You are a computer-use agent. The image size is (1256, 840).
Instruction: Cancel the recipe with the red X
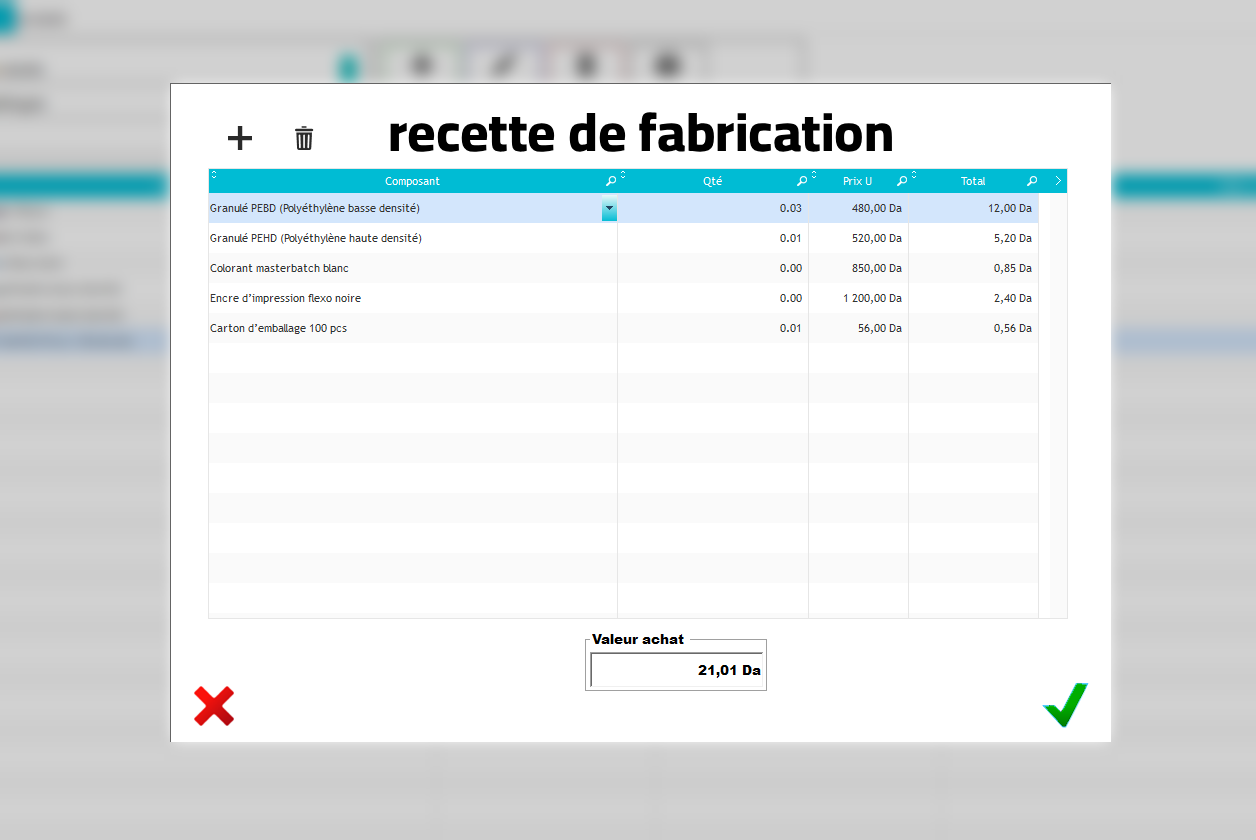214,706
